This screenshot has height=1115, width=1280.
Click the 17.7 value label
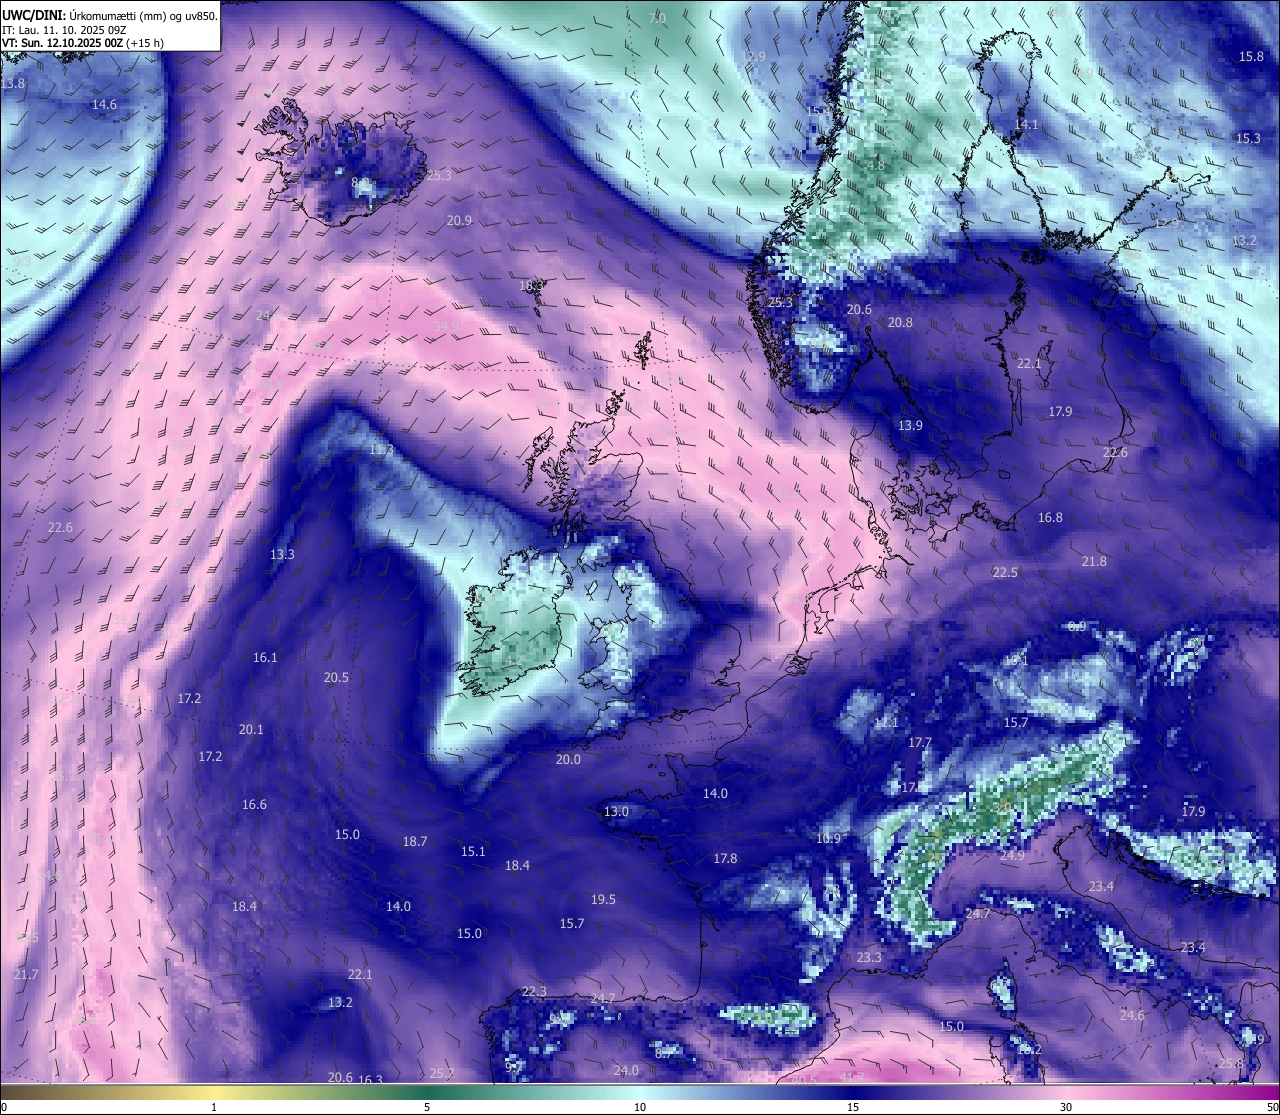pos(920,743)
